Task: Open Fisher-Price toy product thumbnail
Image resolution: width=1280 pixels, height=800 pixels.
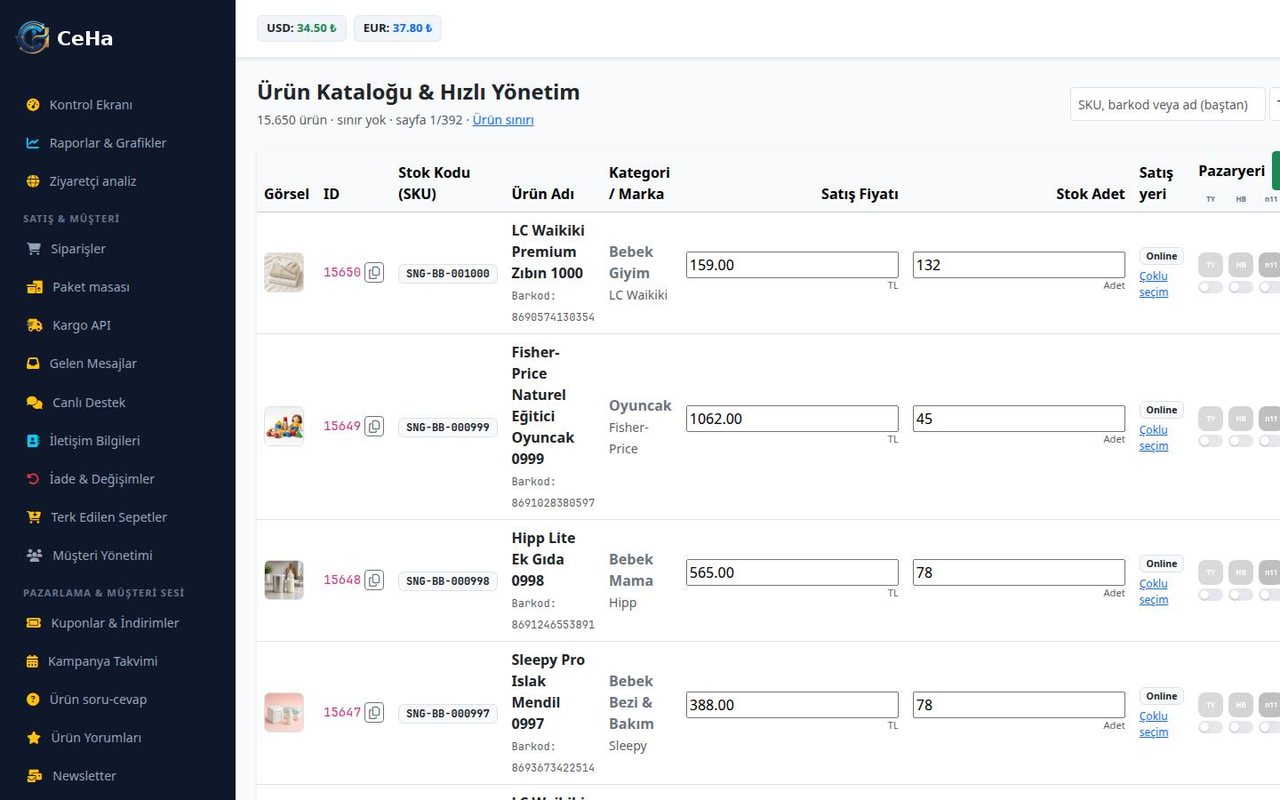Action: pyautogui.click(x=284, y=426)
